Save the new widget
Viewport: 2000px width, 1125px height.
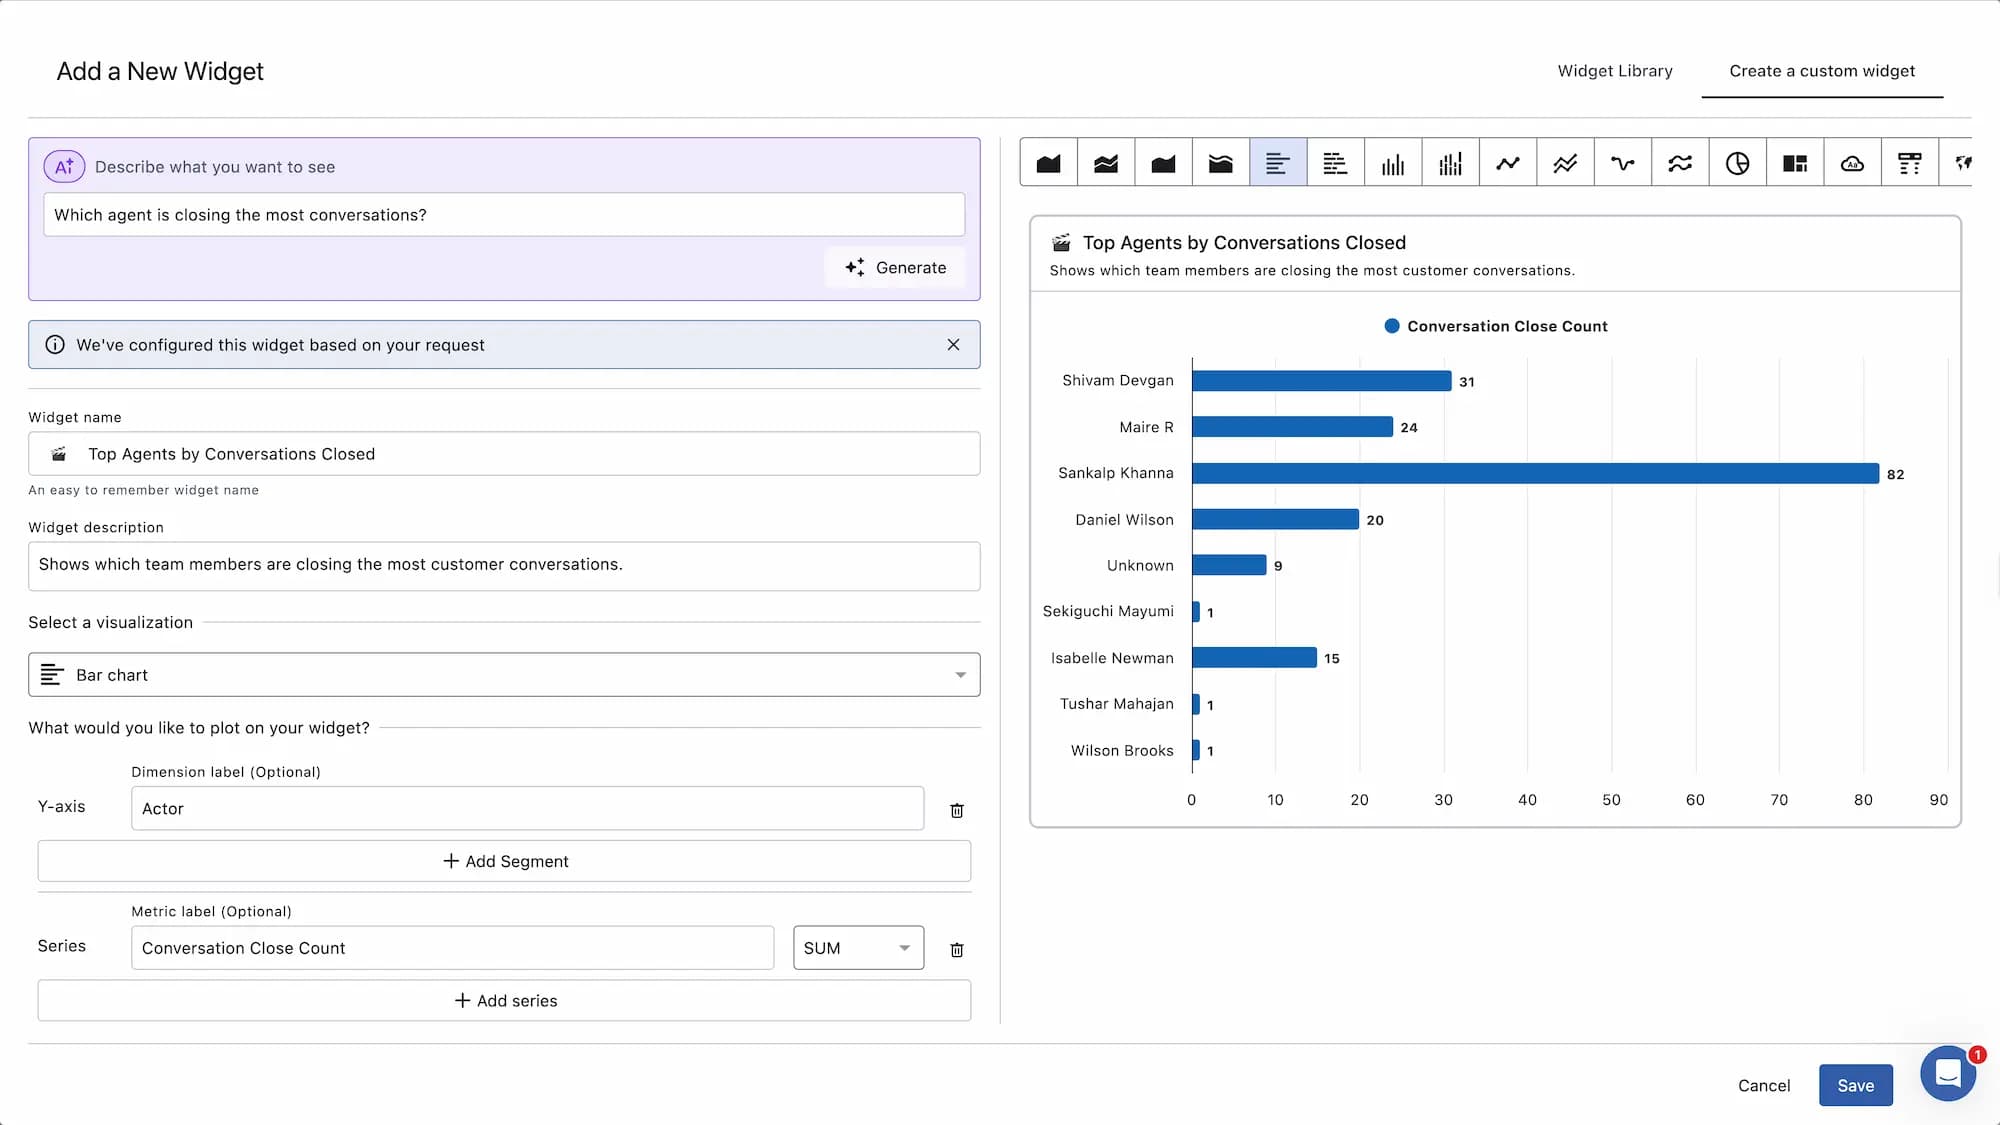point(1855,1085)
